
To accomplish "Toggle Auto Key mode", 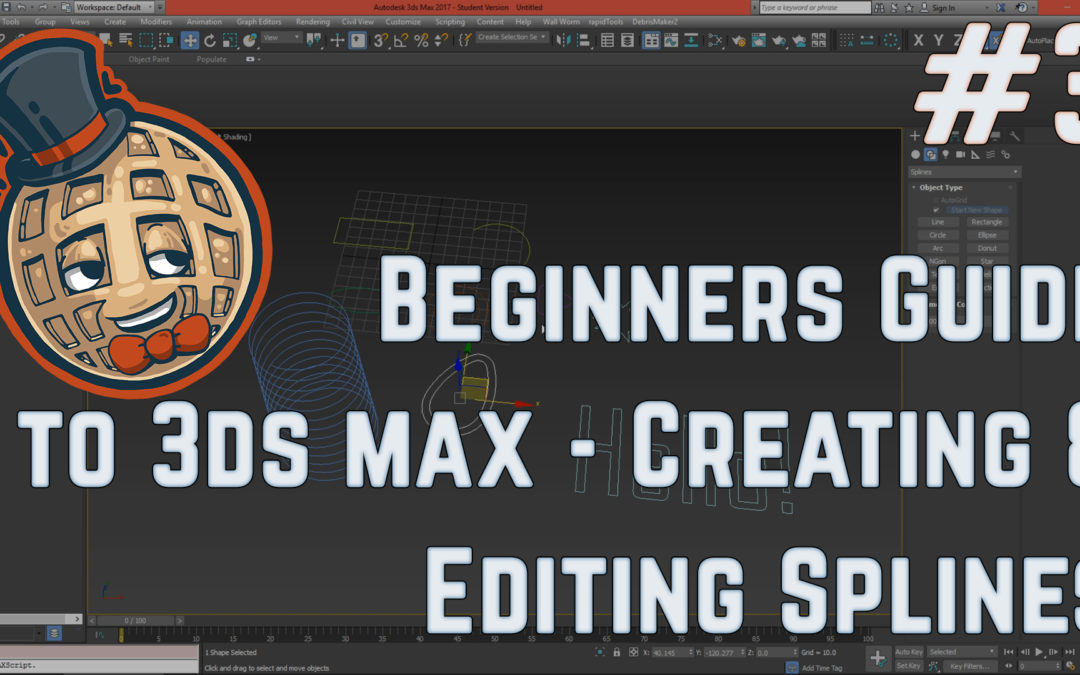I will click(x=908, y=652).
